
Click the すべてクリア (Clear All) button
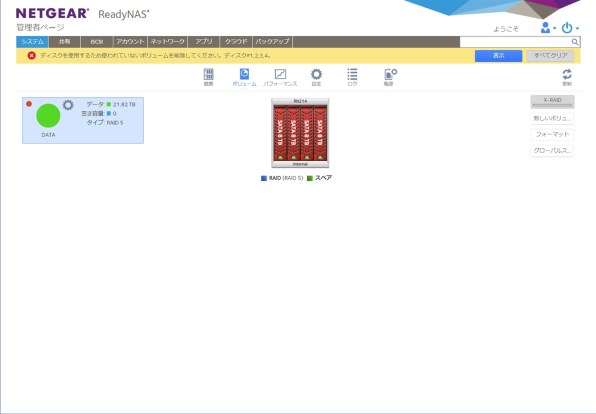click(550, 56)
